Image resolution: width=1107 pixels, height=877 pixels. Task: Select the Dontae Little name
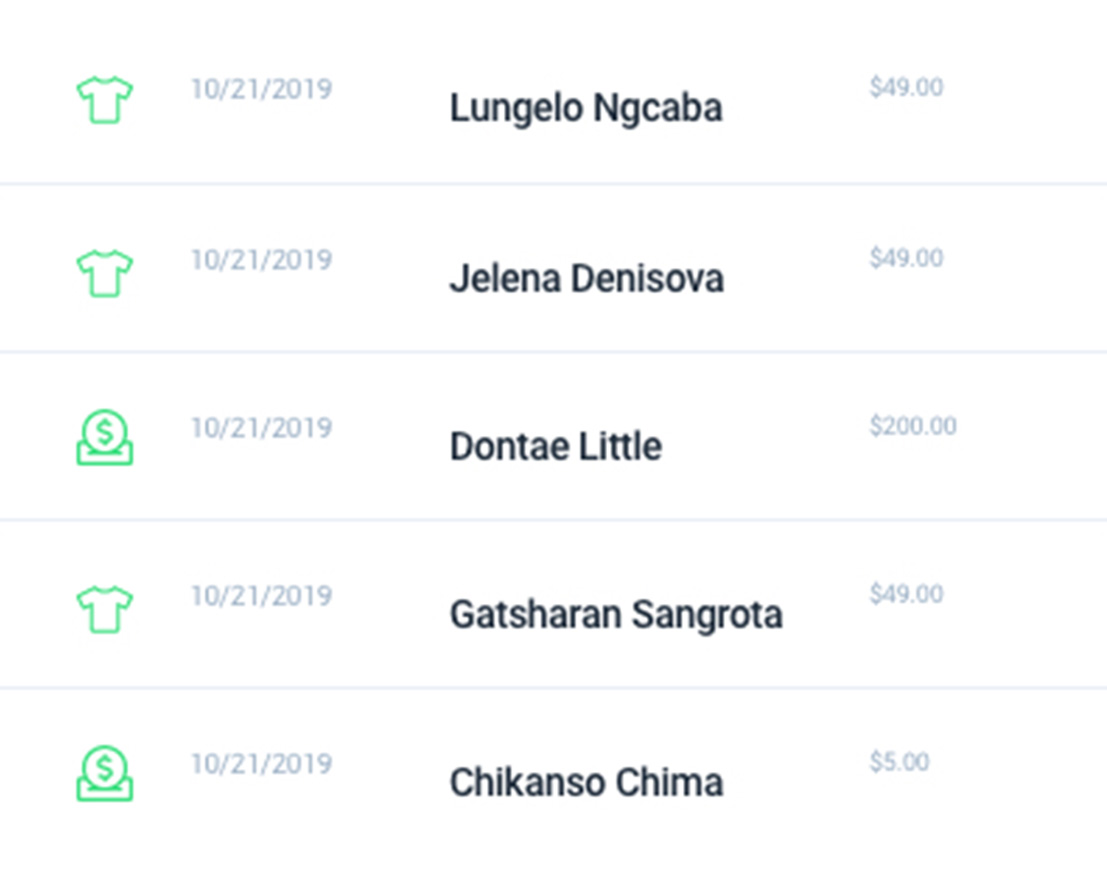click(556, 446)
